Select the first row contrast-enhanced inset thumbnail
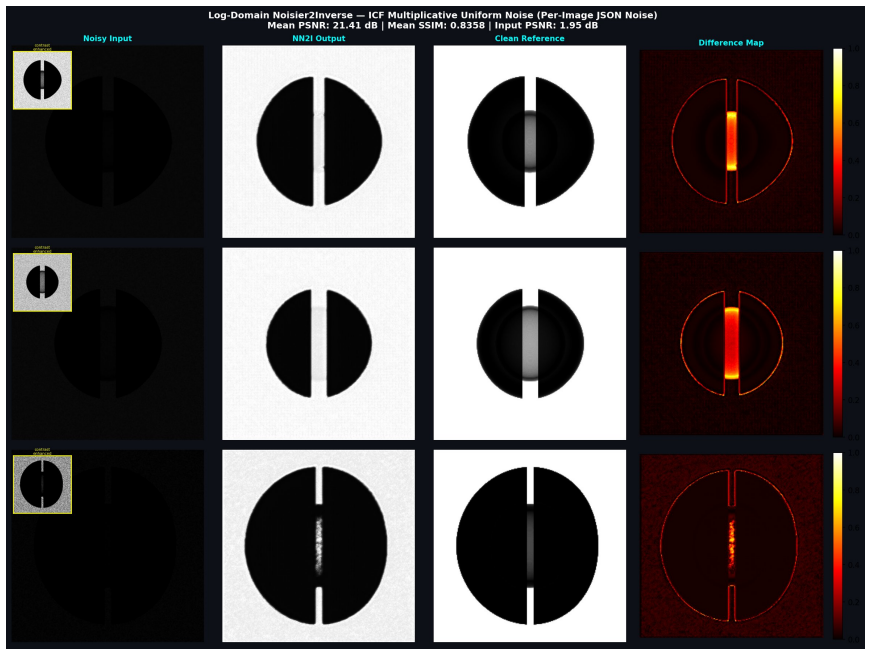The width and height of the screenshot is (871, 655). pyautogui.click(x=42, y=80)
